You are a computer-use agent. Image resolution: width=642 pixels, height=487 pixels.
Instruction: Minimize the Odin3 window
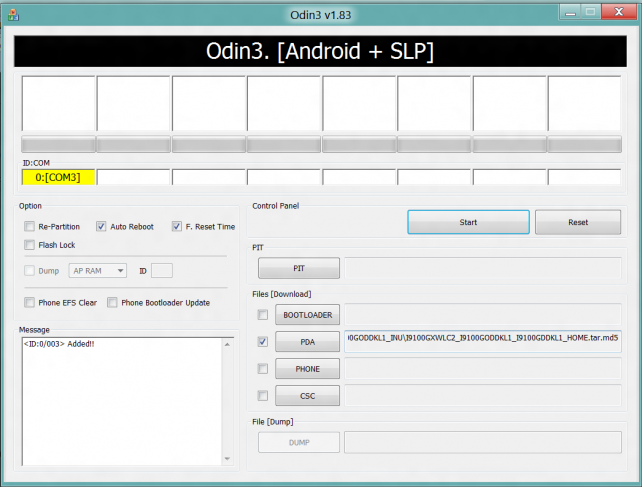[570, 12]
